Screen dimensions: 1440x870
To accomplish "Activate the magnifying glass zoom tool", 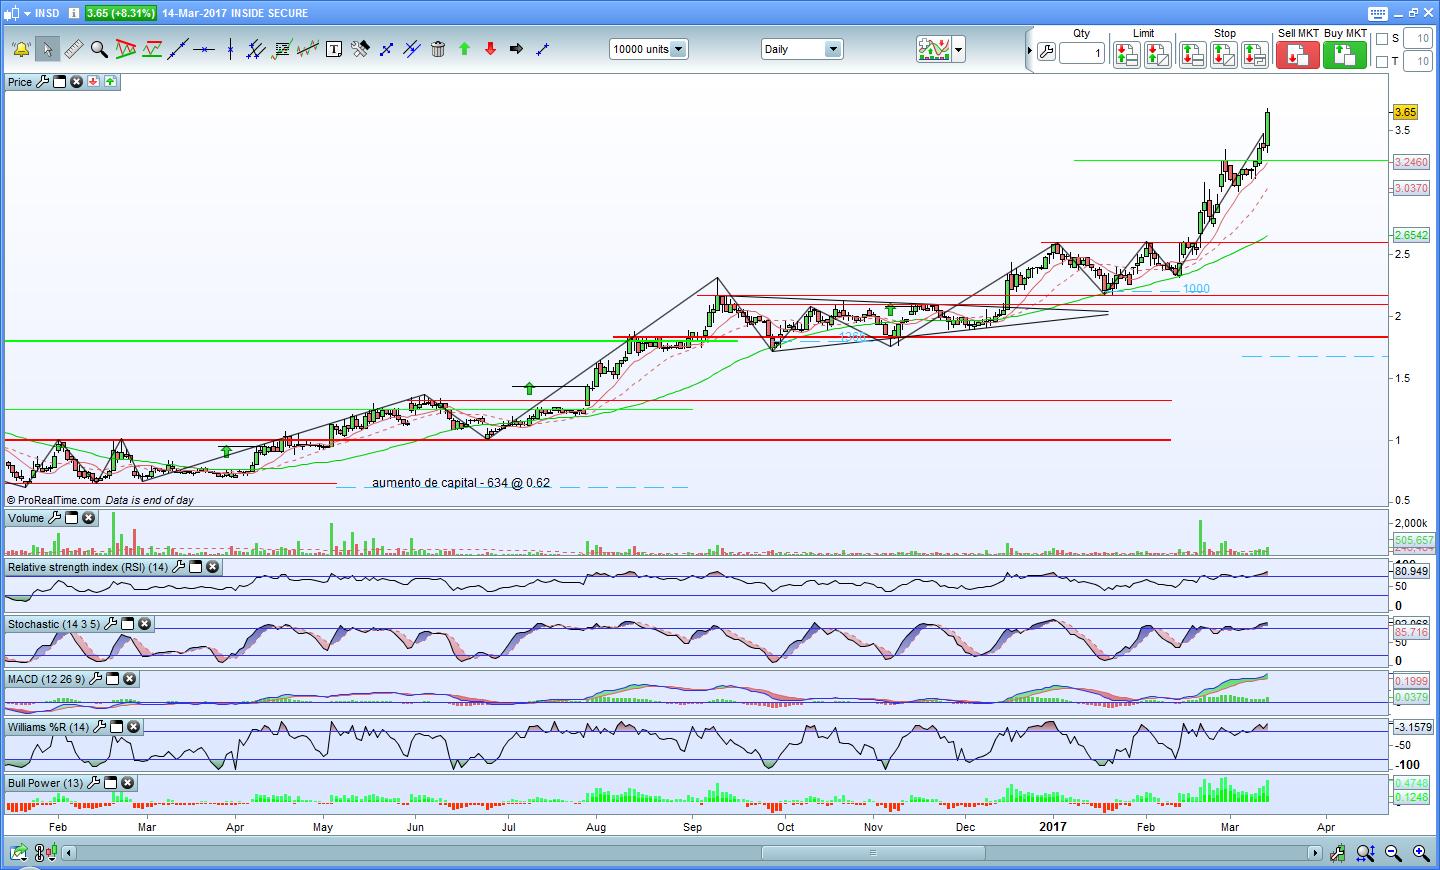I will [x=99, y=49].
